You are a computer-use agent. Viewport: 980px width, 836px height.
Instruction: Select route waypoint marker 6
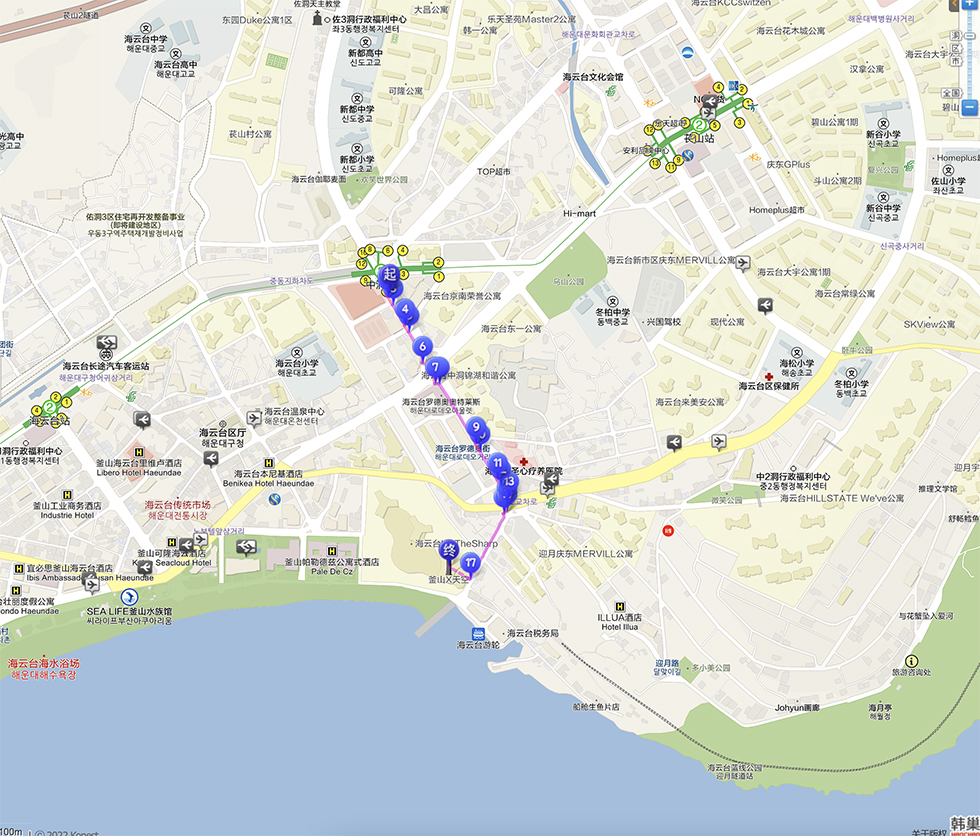click(x=422, y=346)
